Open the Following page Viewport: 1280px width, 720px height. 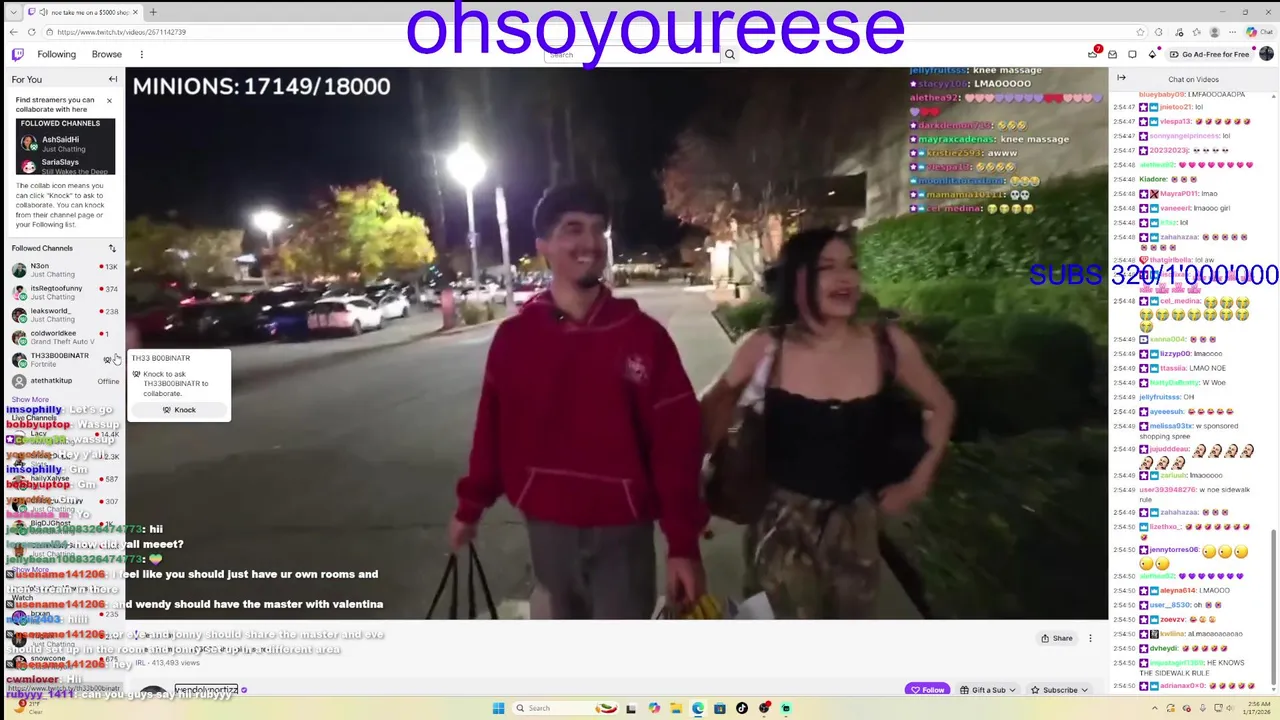56,54
